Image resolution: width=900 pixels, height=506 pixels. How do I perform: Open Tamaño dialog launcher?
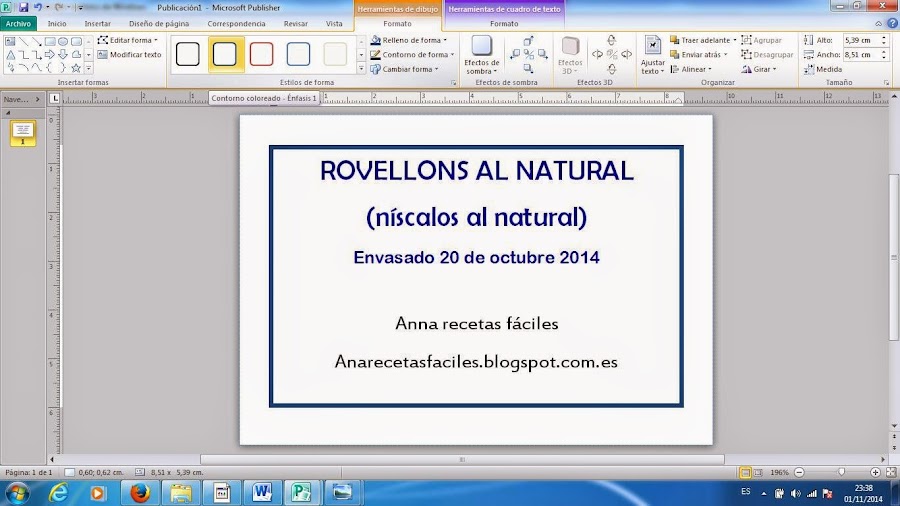pos(886,83)
